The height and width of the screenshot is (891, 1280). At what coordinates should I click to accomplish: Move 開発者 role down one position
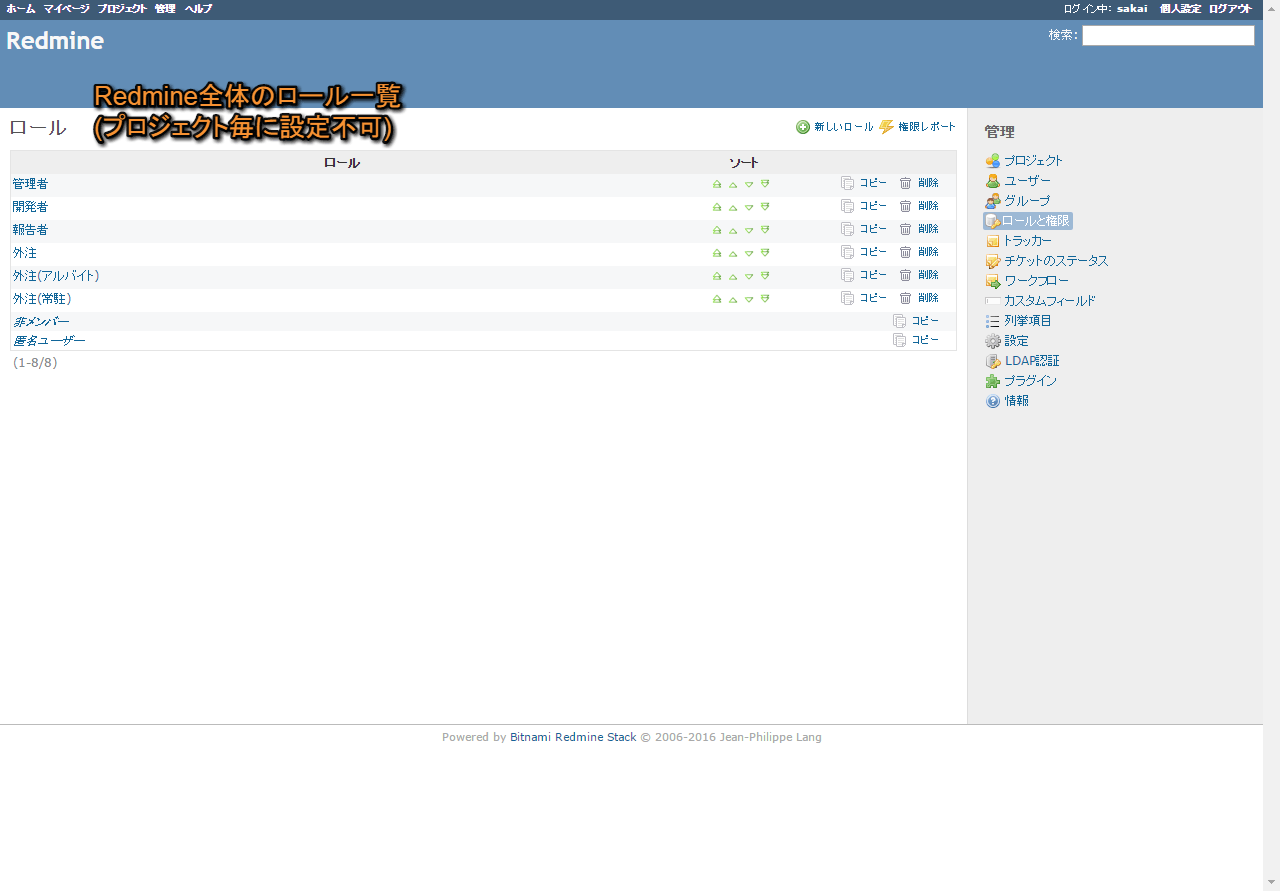749,207
